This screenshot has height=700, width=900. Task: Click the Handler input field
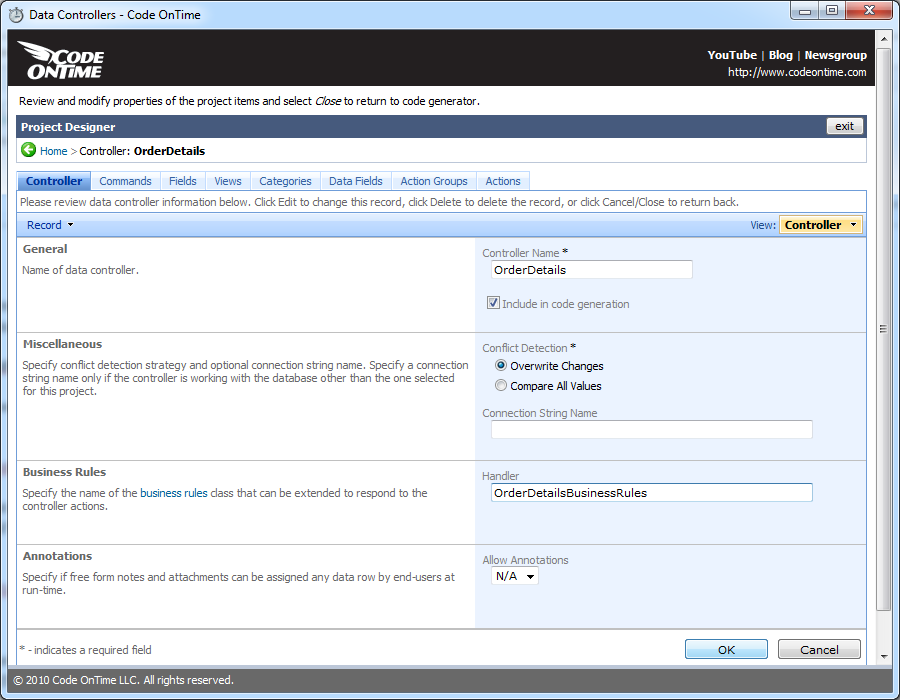651,493
